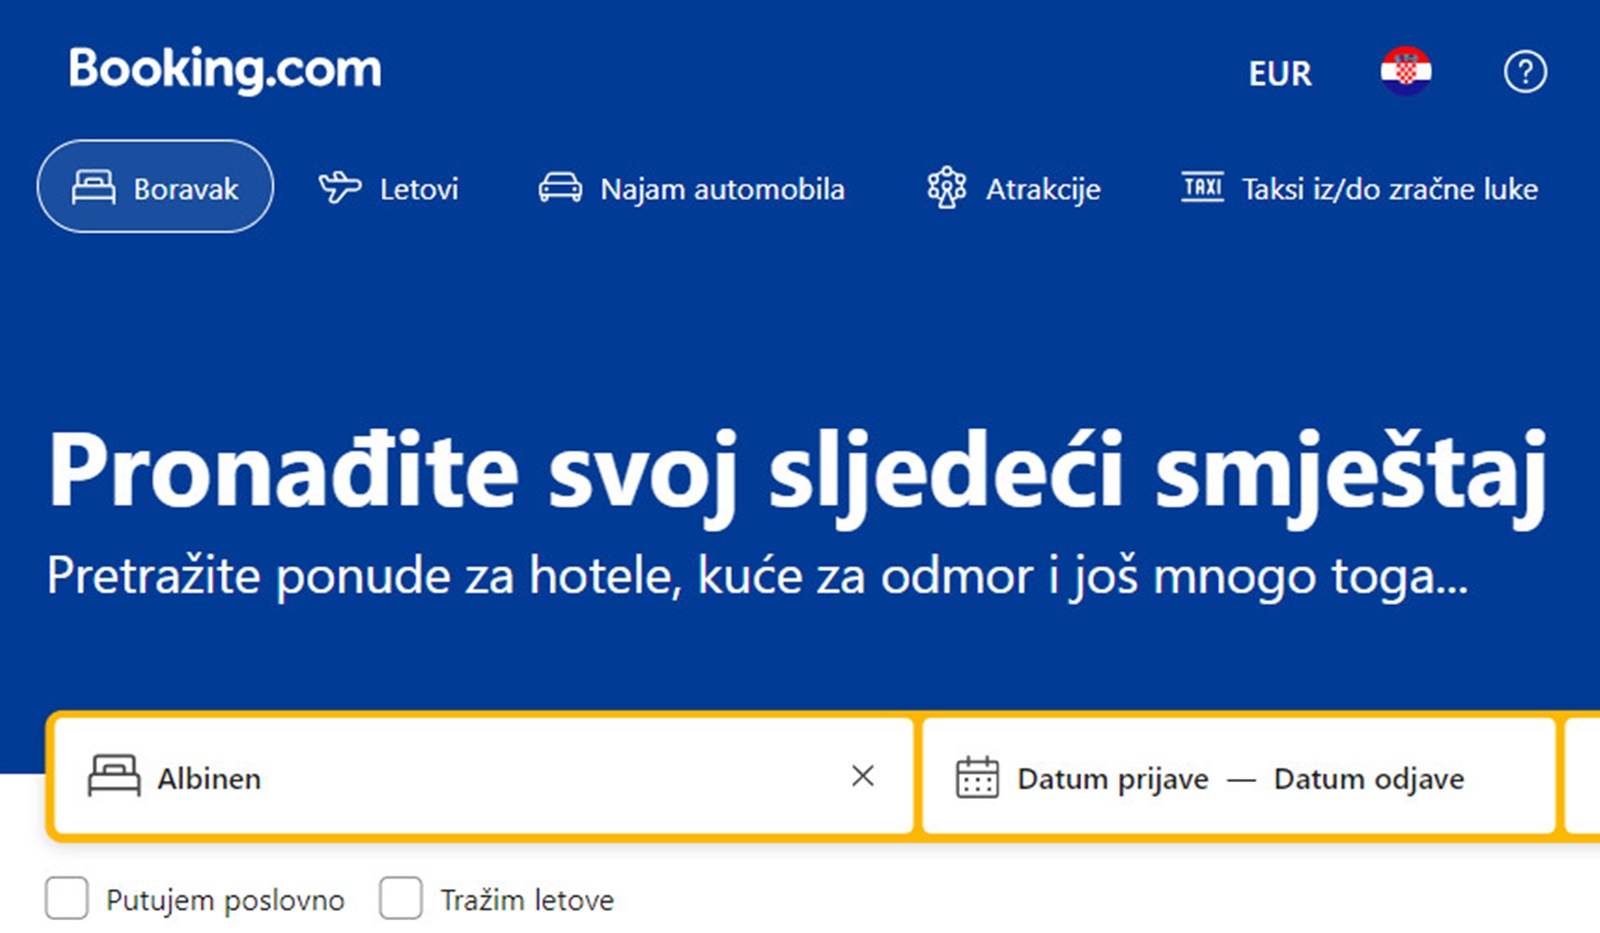Image resolution: width=1600 pixels, height=933 pixels.
Task: Check the Putujem poslovno checkbox
Action: (67, 898)
